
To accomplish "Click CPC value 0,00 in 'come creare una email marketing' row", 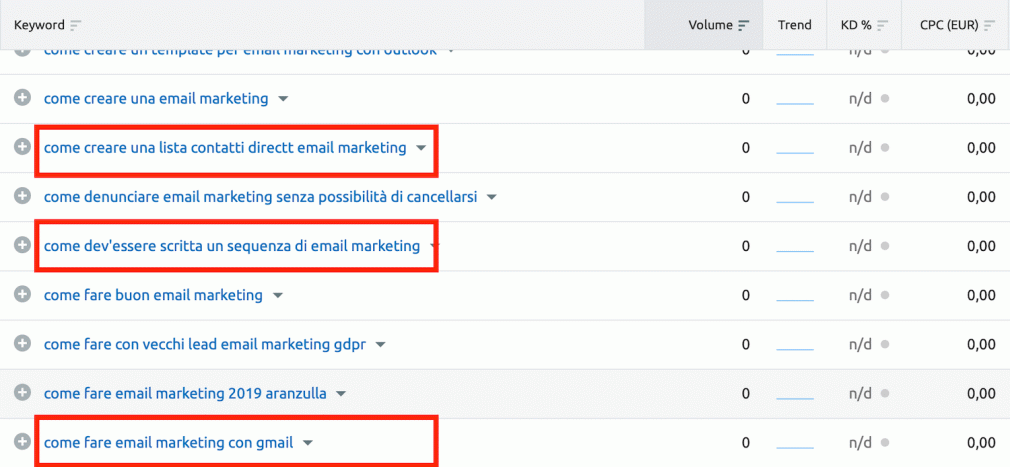I will click(981, 99).
